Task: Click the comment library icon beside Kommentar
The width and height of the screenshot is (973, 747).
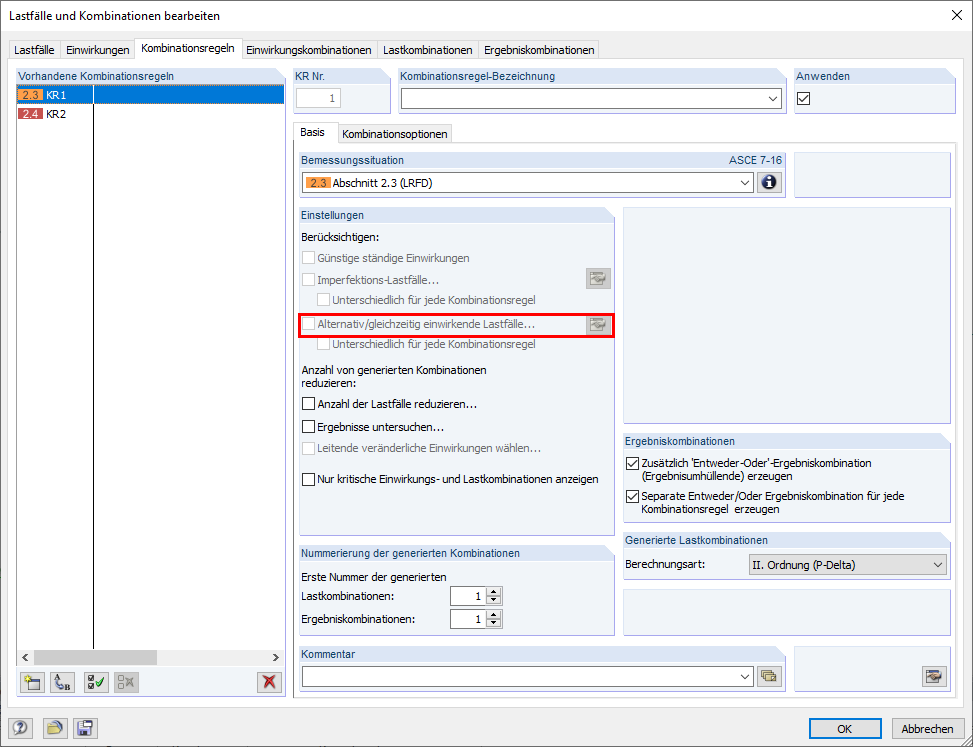Action: click(769, 676)
